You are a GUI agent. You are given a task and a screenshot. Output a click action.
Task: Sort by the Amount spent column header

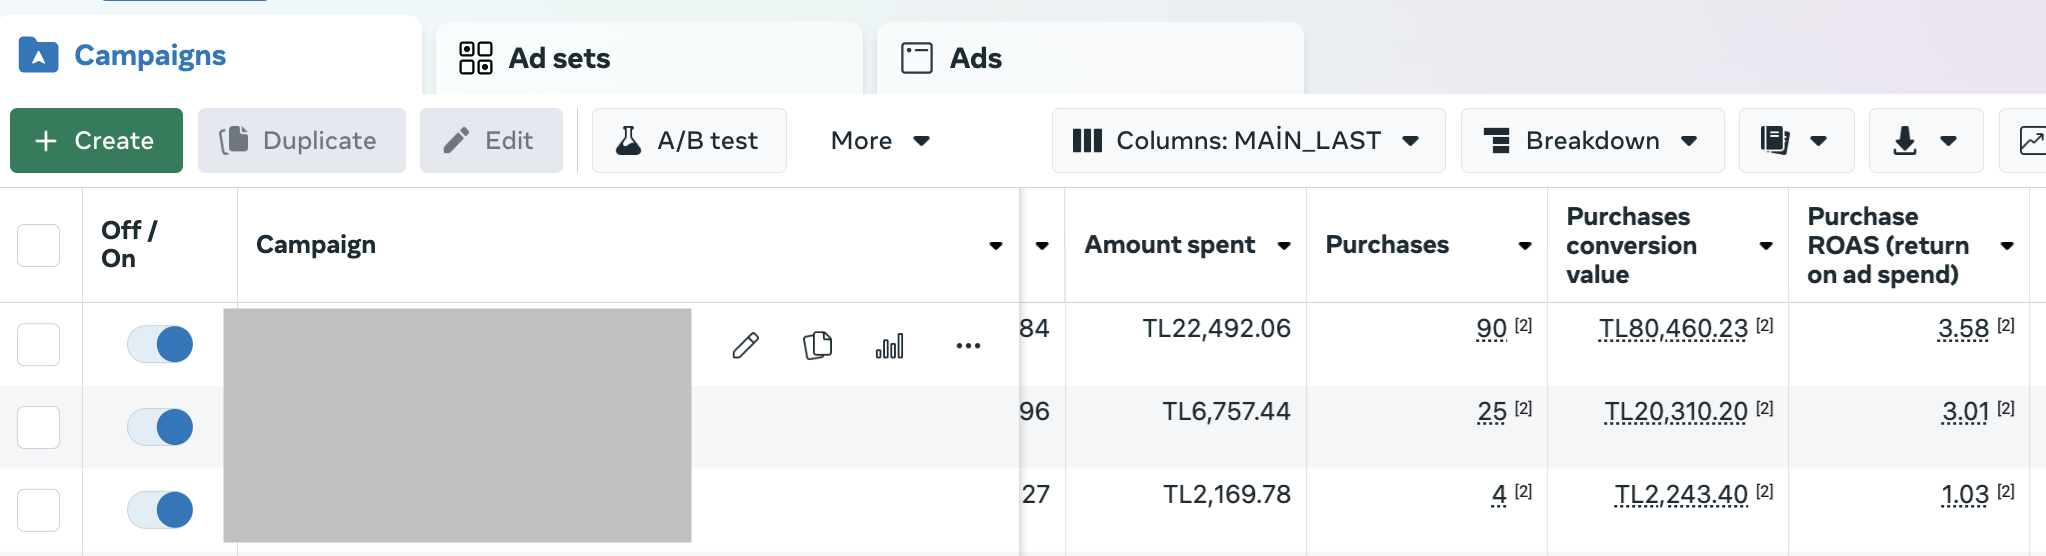coord(1170,245)
